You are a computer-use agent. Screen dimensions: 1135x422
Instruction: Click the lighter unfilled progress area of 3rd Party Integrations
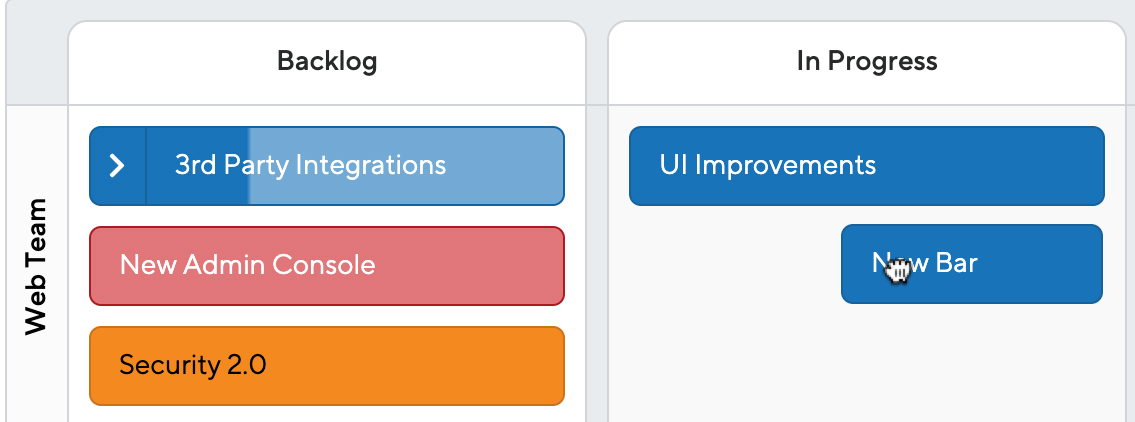(405, 166)
